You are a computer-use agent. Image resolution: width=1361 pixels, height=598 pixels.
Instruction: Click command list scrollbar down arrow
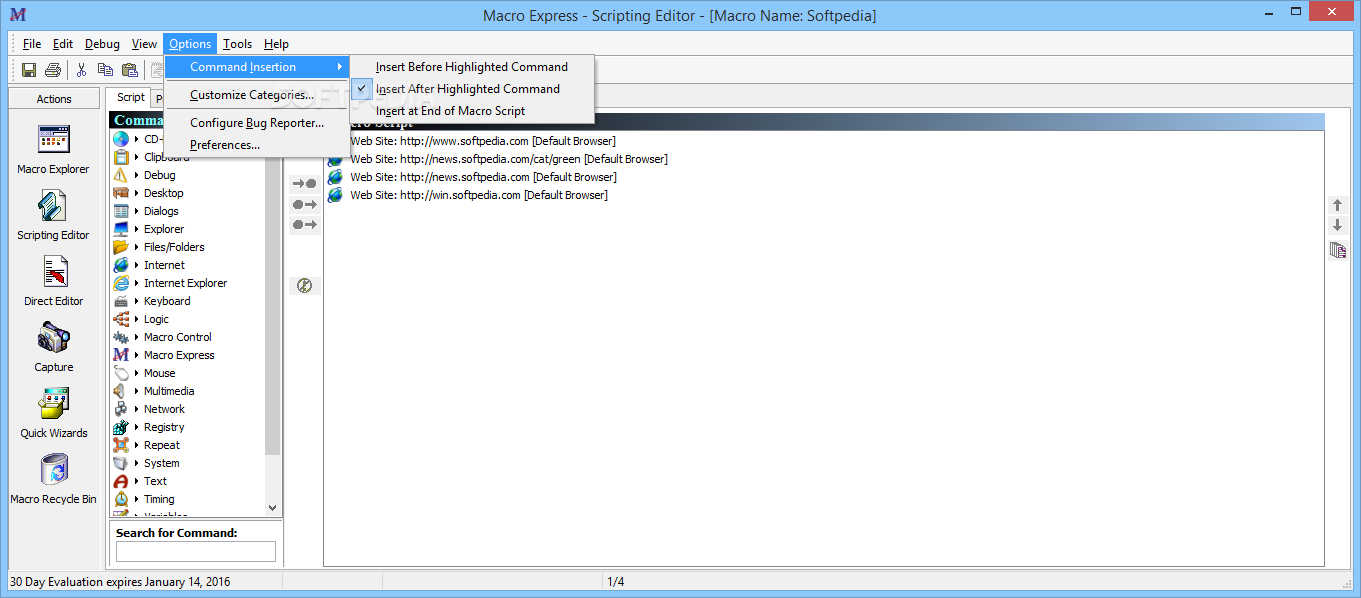click(273, 508)
